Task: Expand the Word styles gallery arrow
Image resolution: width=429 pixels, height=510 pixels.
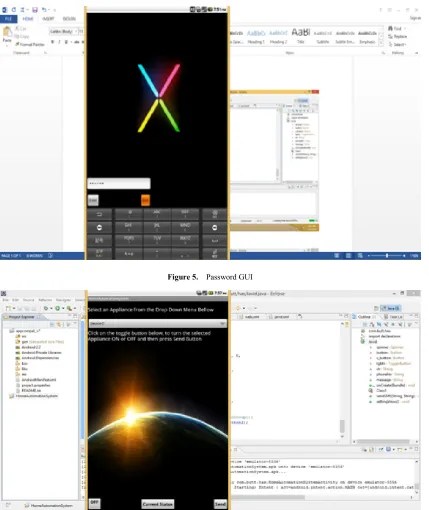Action: pyautogui.click(x=382, y=43)
